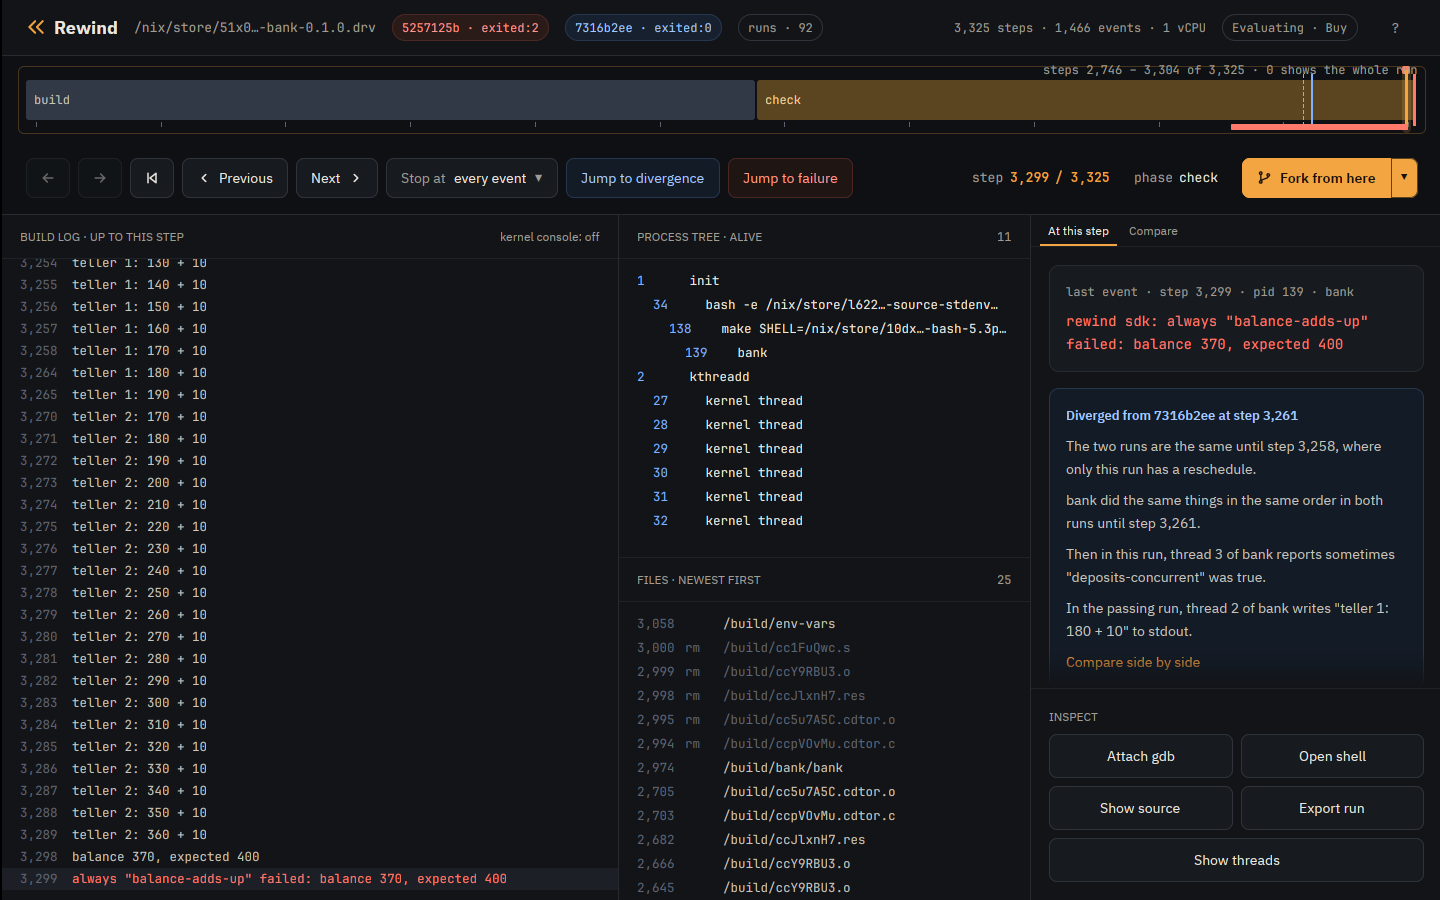This screenshot has height=900, width=1440.
Task: Select the passing run 7316b2ee pill
Action: pyautogui.click(x=643, y=28)
